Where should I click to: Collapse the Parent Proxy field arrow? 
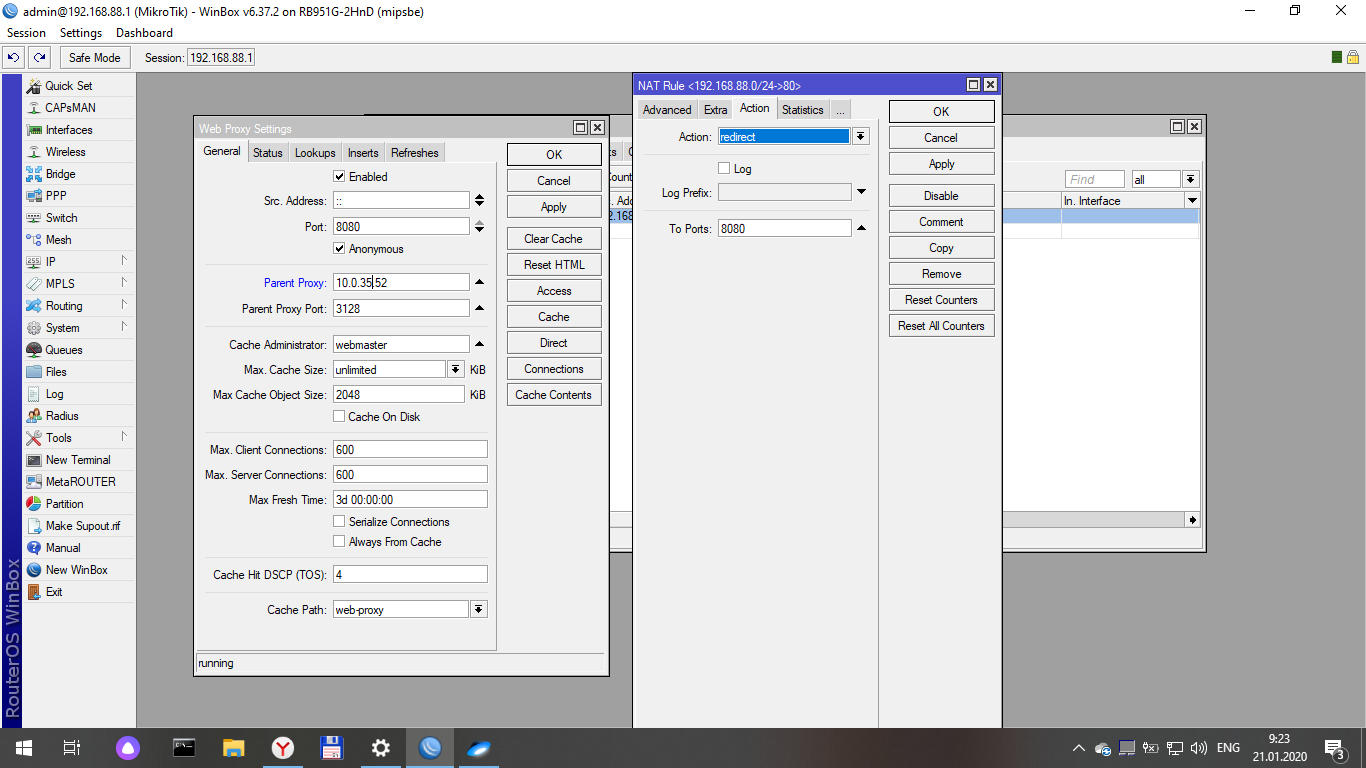[x=479, y=283]
